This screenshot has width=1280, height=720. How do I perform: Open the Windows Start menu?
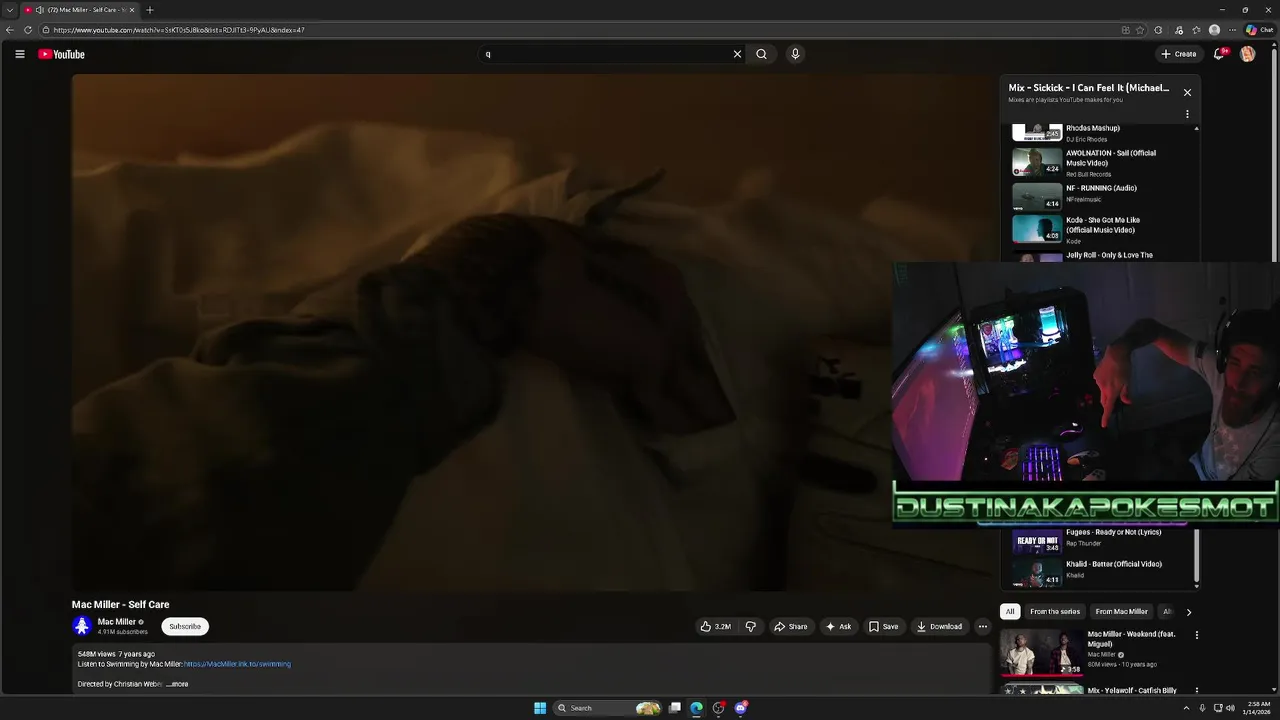[540, 708]
